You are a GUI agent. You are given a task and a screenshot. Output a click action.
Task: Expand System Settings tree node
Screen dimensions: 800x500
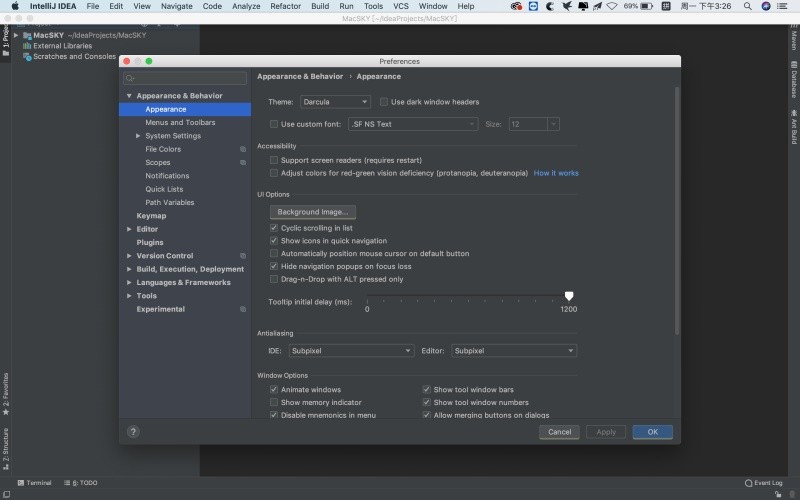tap(138, 136)
